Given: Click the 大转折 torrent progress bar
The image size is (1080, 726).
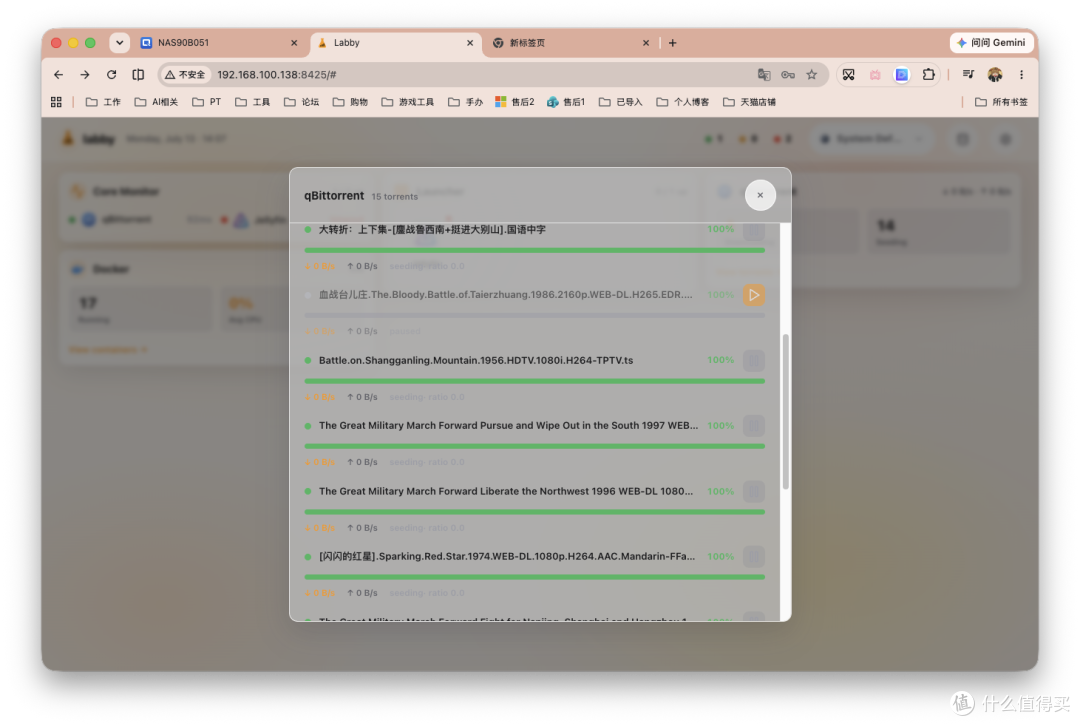Looking at the screenshot, I should pyautogui.click(x=534, y=250).
